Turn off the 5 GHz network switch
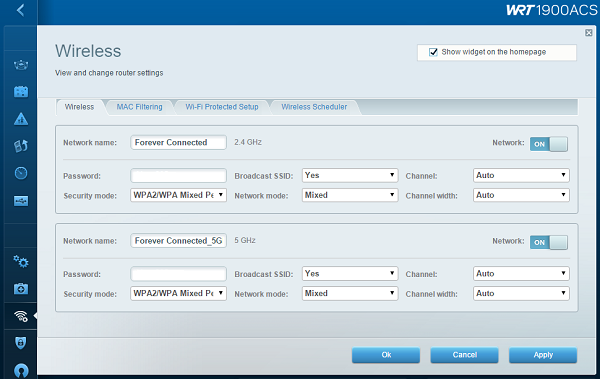600x379 pixels. [548, 242]
